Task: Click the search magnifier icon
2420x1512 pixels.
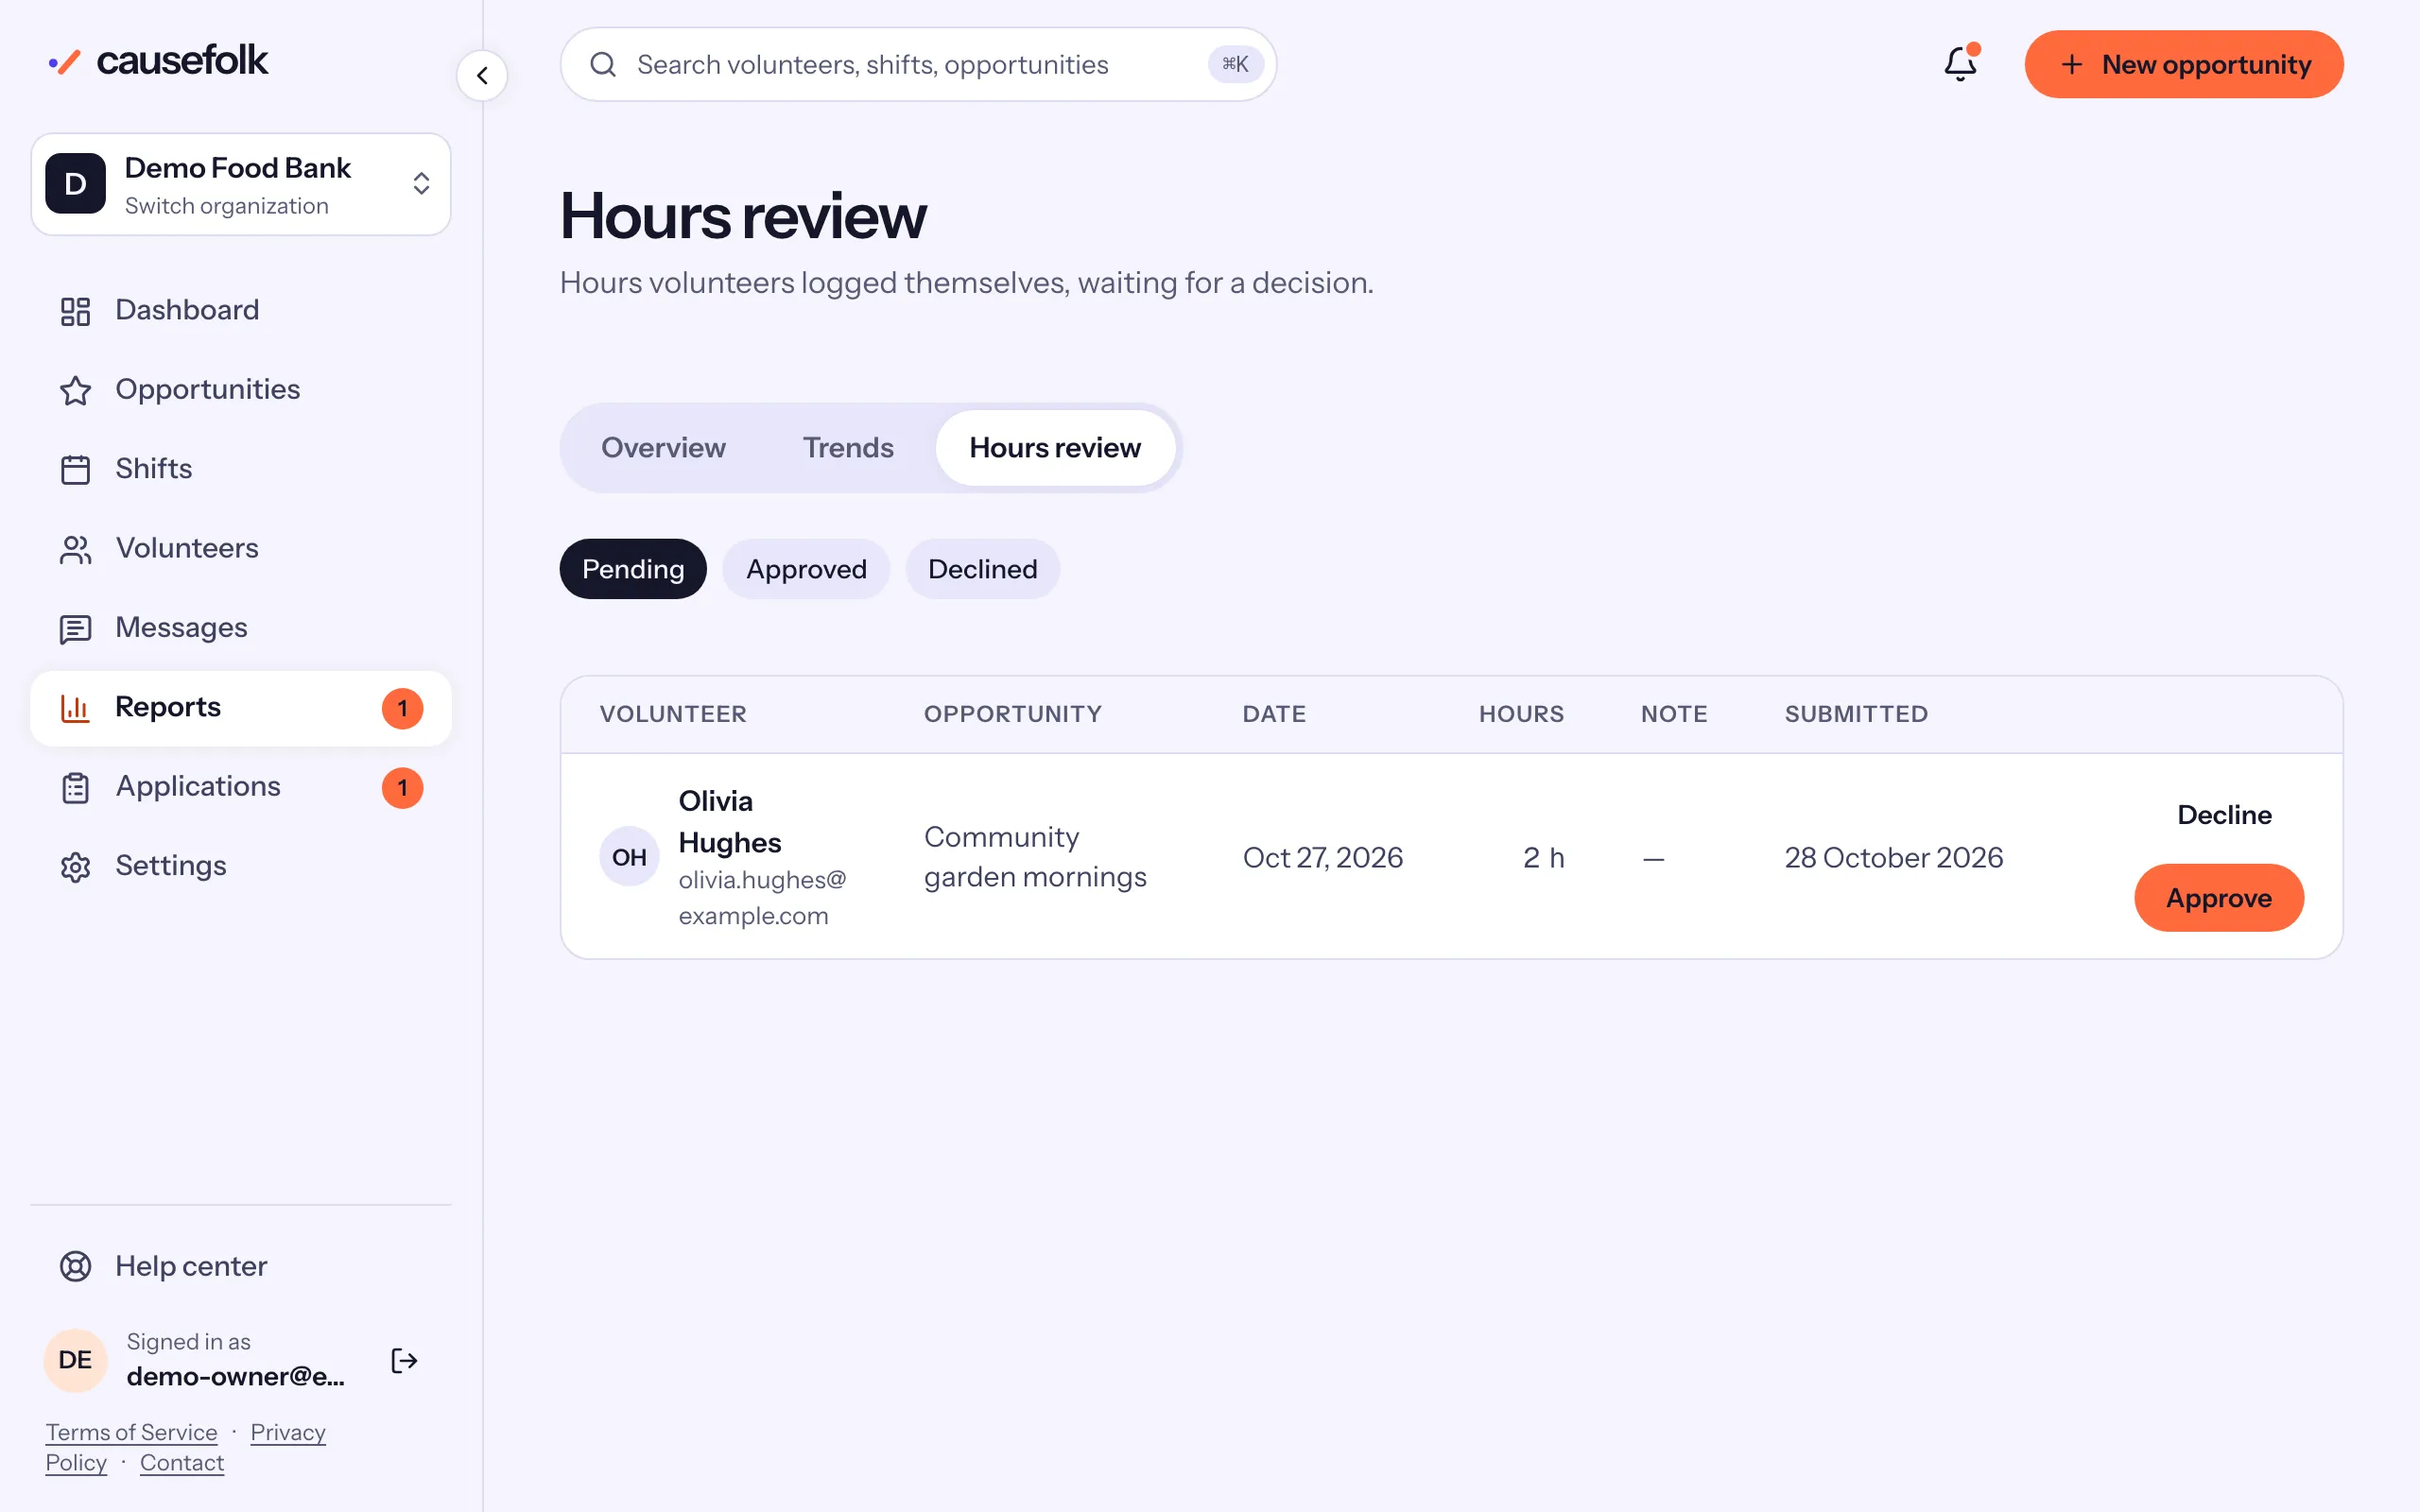Action: [x=603, y=65]
